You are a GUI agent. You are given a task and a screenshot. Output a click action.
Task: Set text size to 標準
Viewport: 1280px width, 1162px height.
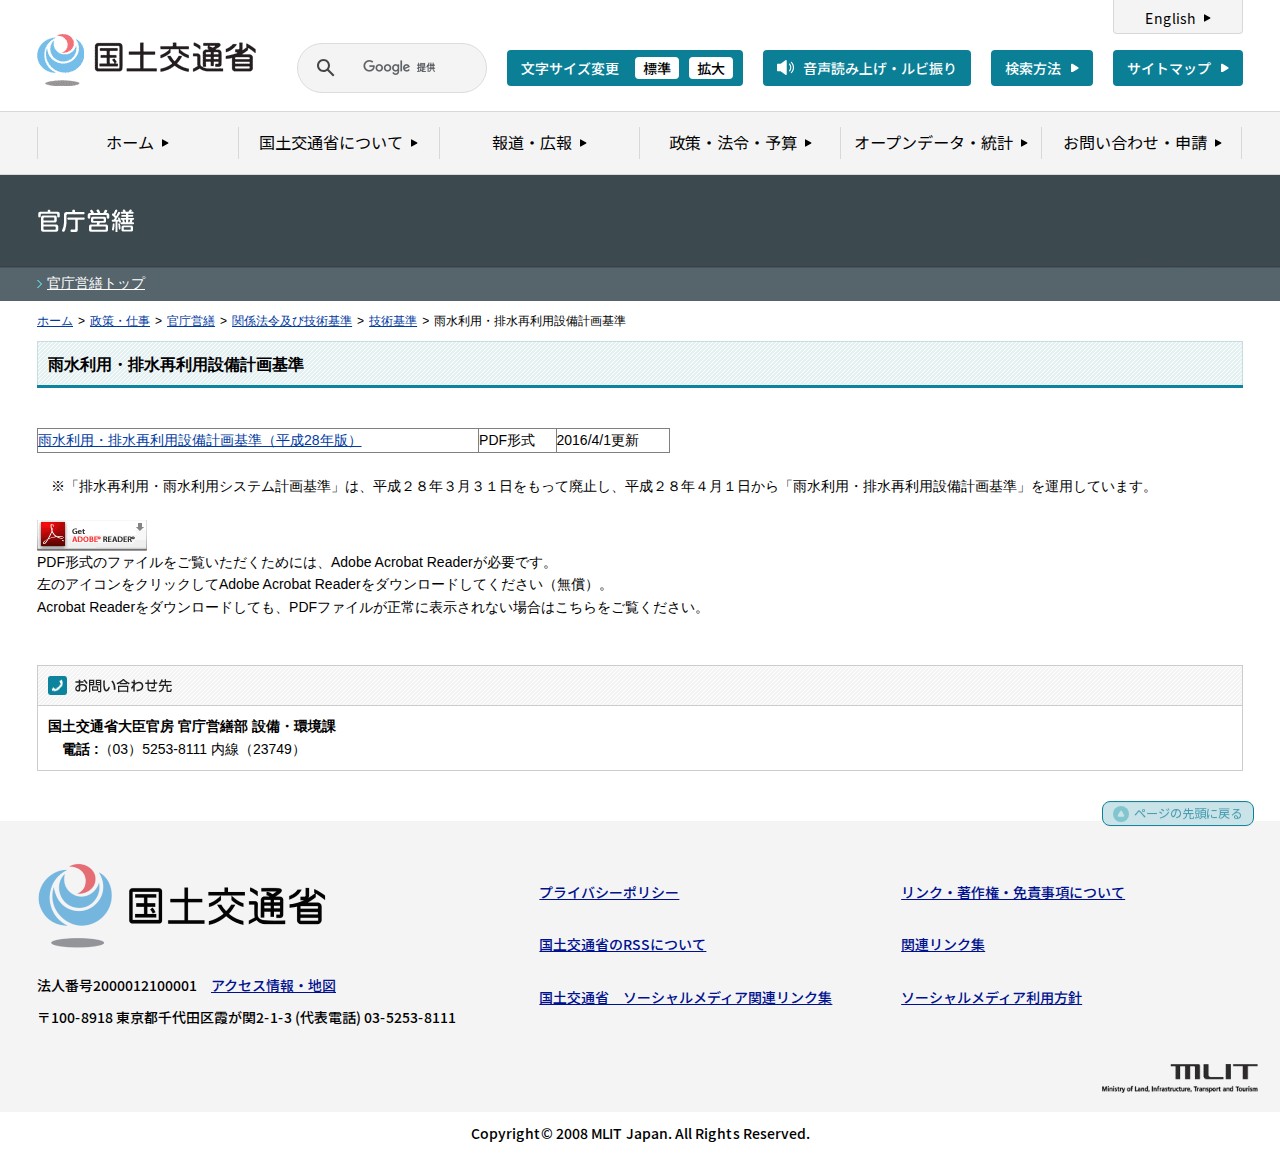click(657, 68)
